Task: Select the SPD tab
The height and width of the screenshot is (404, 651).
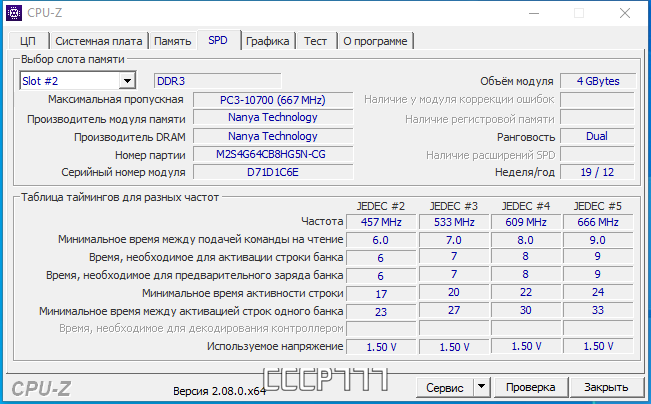Action: click(218, 40)
